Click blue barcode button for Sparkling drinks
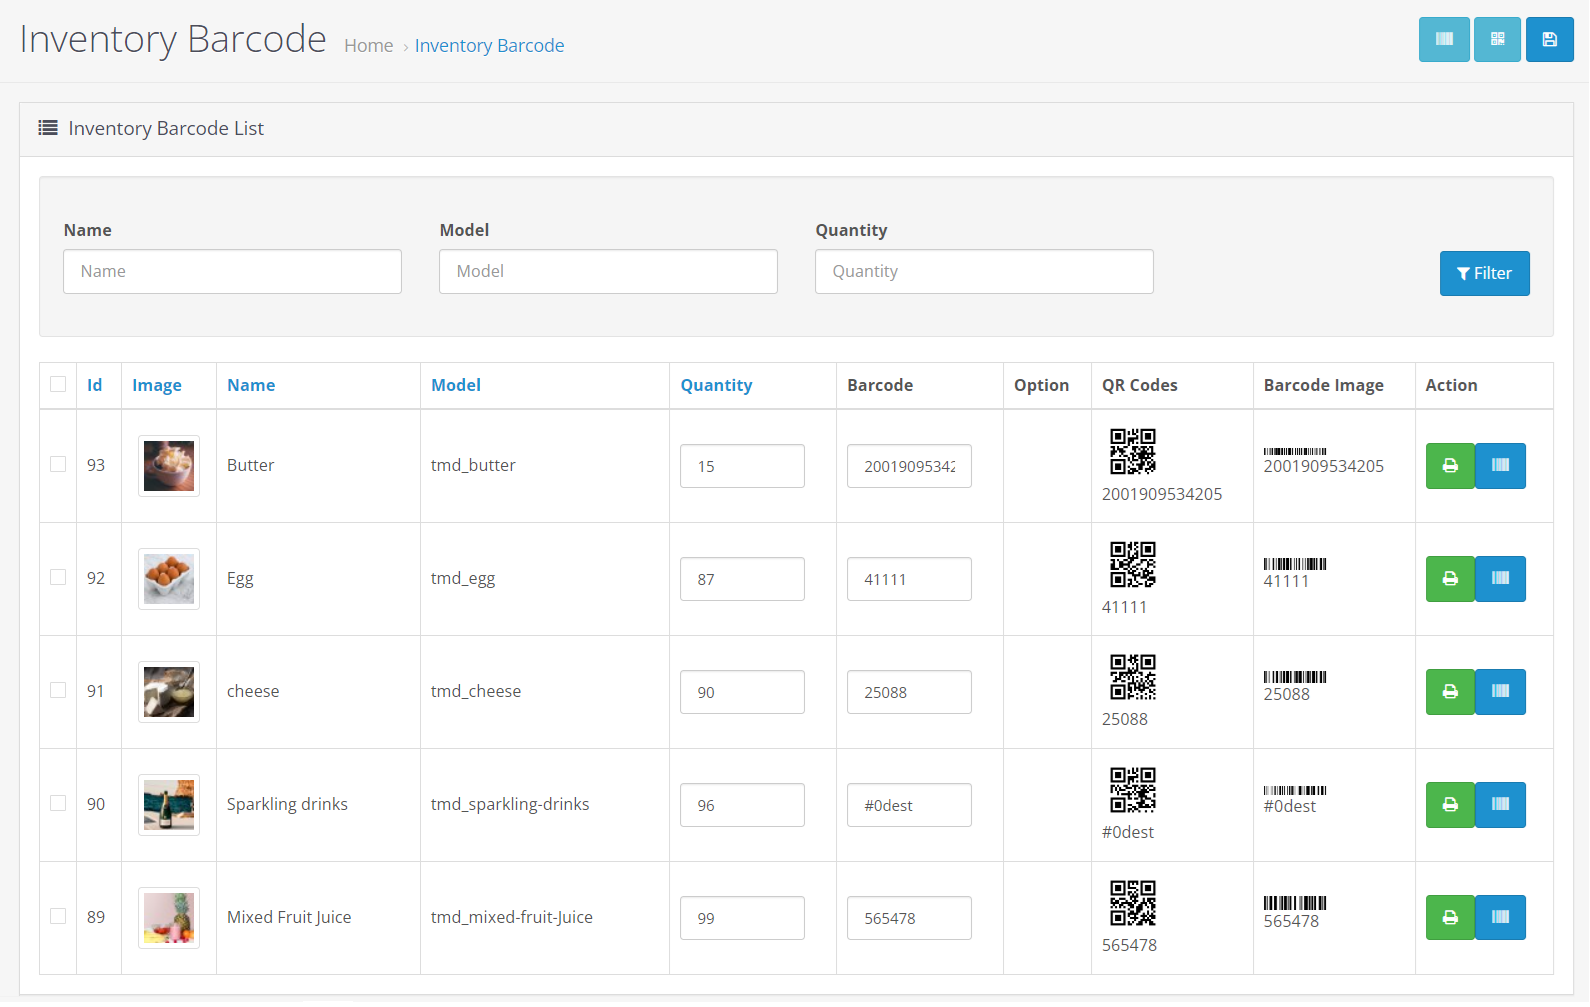Screen dimensions: 1590x1007 [x=1500, y=805]
